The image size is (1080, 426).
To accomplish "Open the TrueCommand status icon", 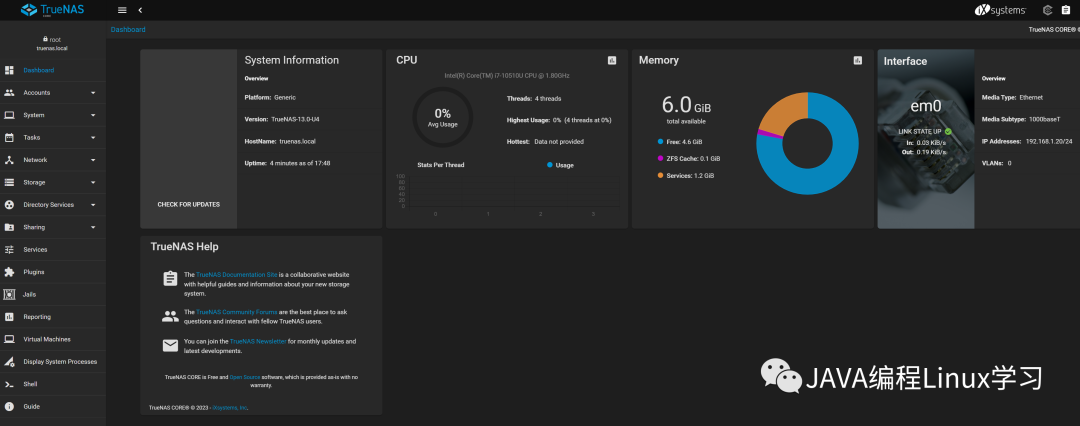I will [1048, 10].
